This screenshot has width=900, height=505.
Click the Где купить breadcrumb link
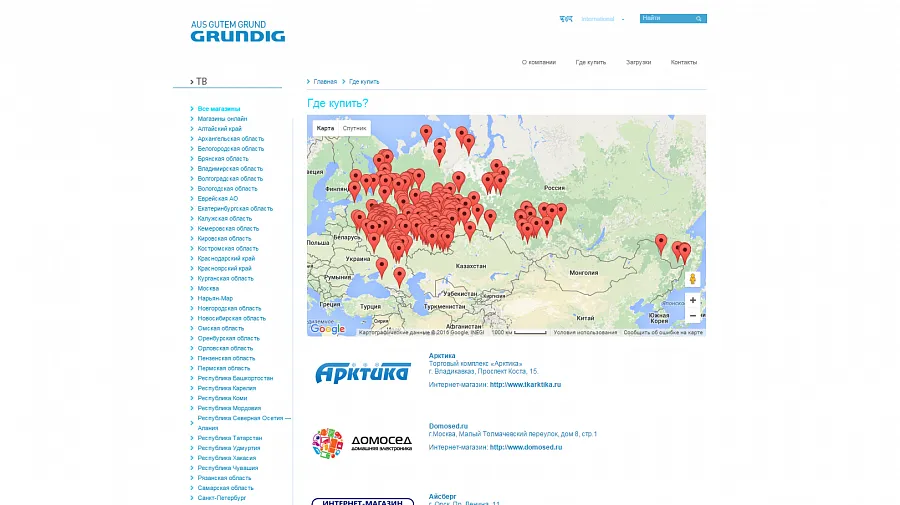tap(364, 81)
